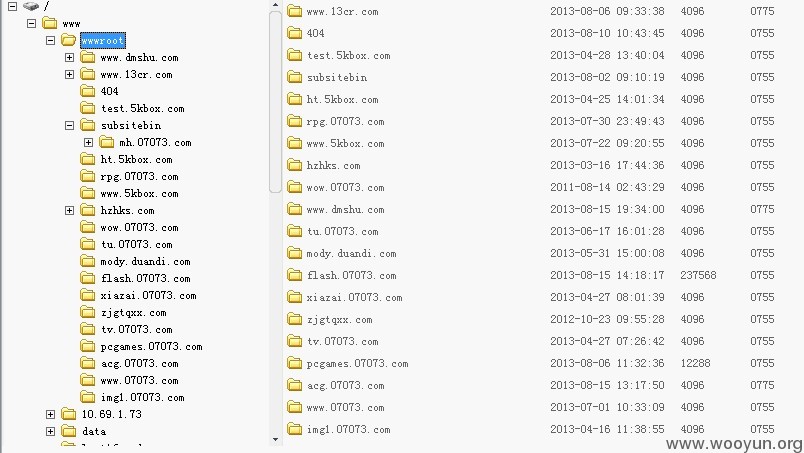Image resolution: width=804 pixels, height=453 pixels.
Task: Expand the mh.07073.com subfolder
Action: point(88,142)
